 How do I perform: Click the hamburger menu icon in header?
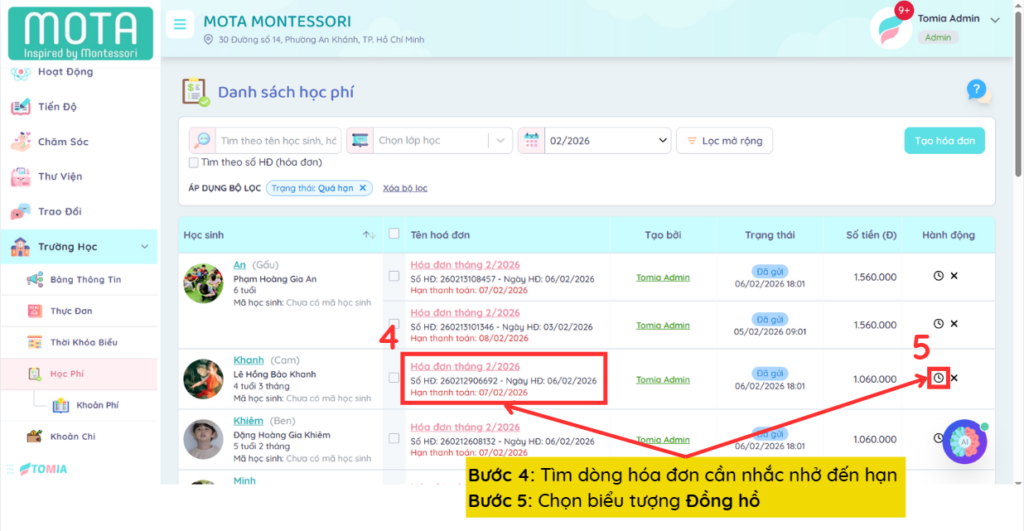pyautogui.click(x=180, y=25)
